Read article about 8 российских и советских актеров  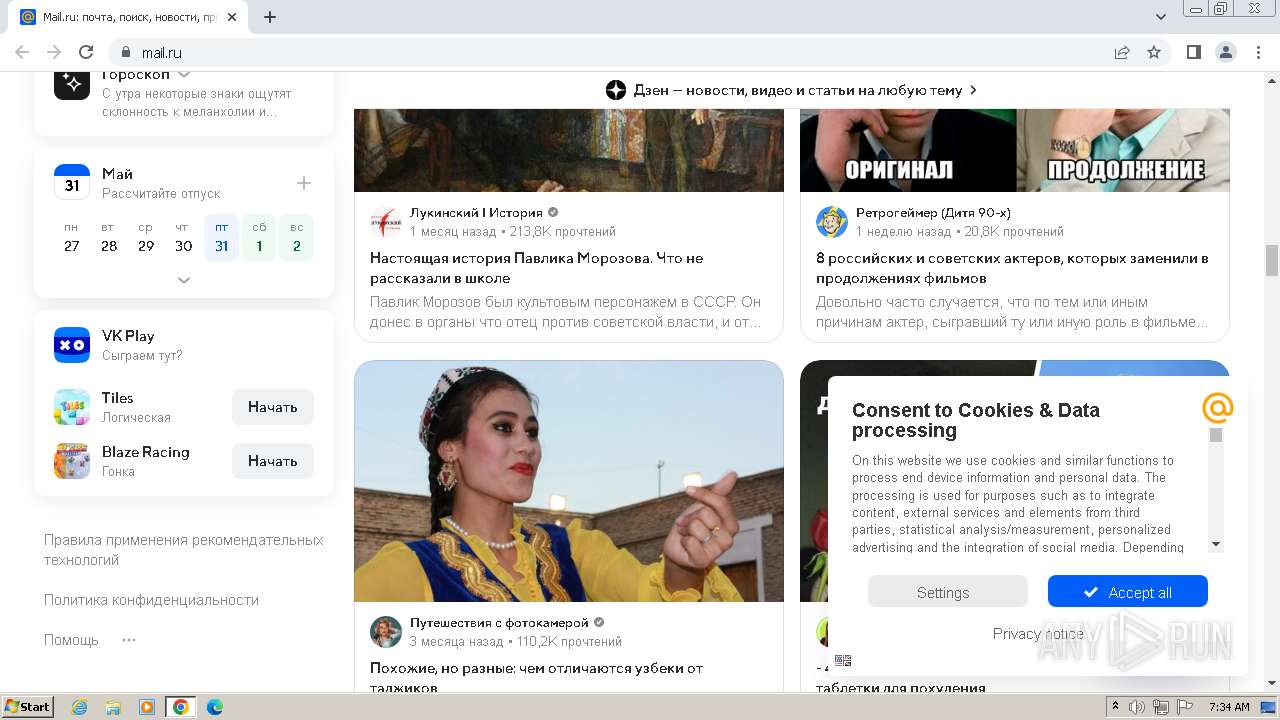point(1012,268)
